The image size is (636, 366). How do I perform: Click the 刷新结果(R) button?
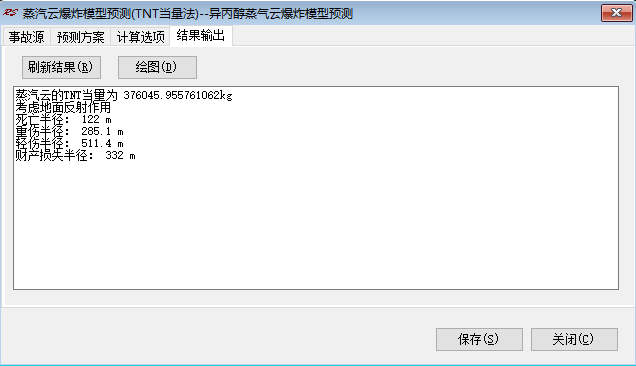tap(61, 67)
